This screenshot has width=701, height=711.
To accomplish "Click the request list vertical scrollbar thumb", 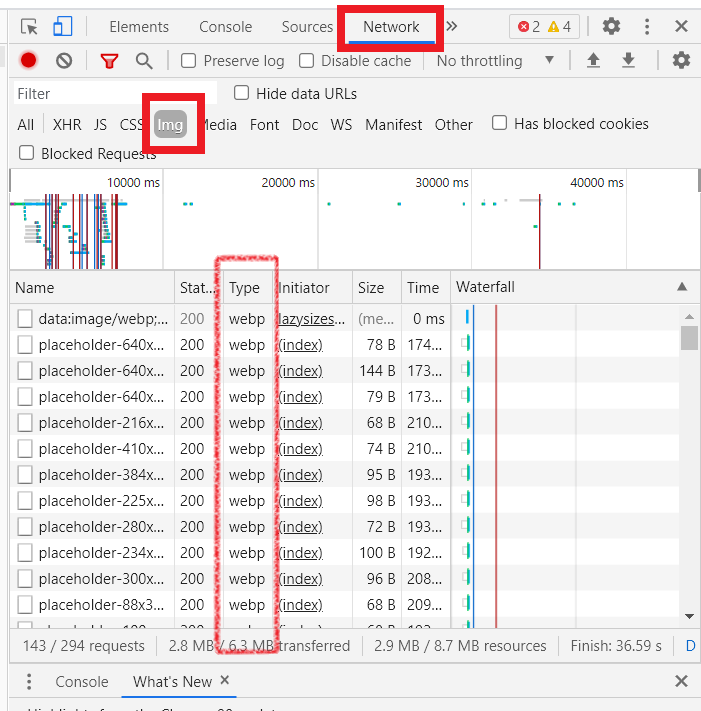I will (x=689, y=338).
